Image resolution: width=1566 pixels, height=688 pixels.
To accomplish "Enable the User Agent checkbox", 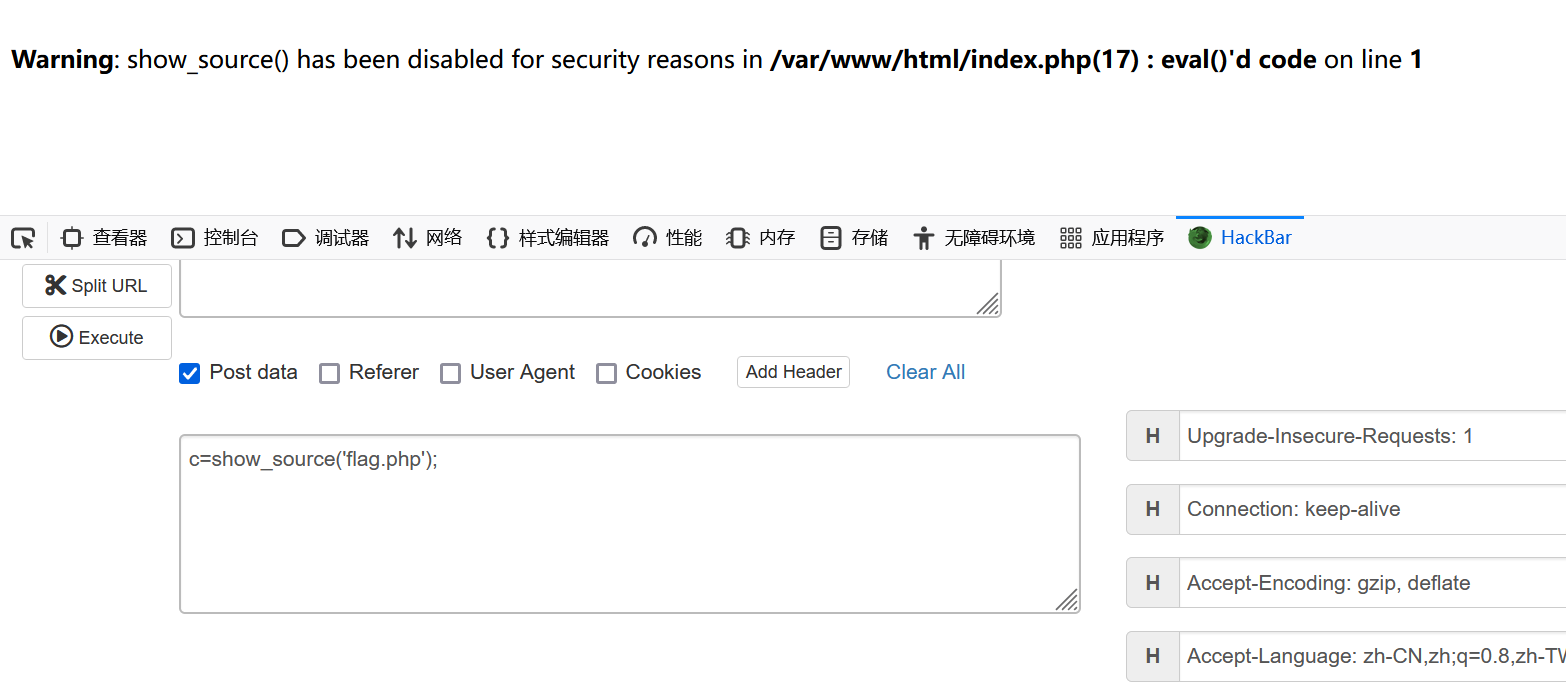I will [451, 373].
